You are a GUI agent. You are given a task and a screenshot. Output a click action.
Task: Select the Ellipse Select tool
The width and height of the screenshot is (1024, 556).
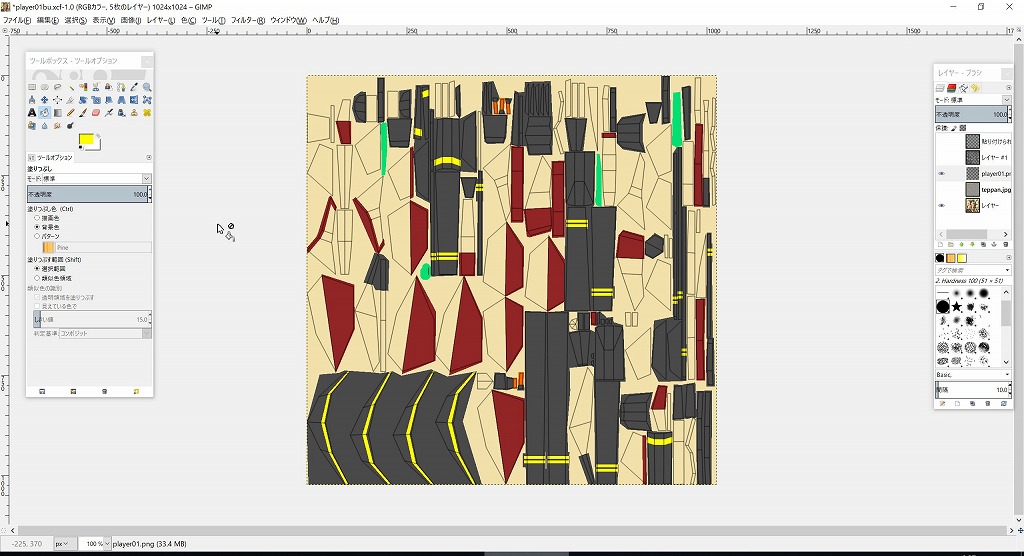[44, 87]
